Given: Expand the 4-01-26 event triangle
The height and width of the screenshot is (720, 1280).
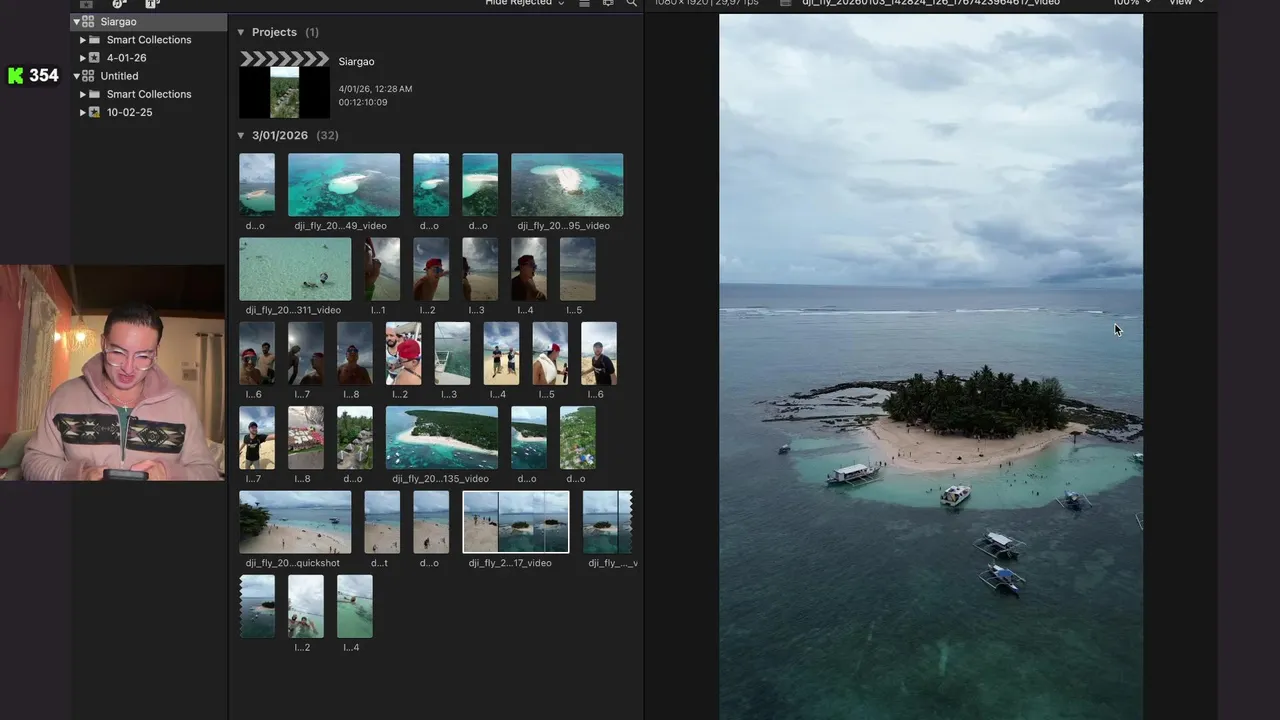Looking at the screenshot, I should click(x=83, y=58).
